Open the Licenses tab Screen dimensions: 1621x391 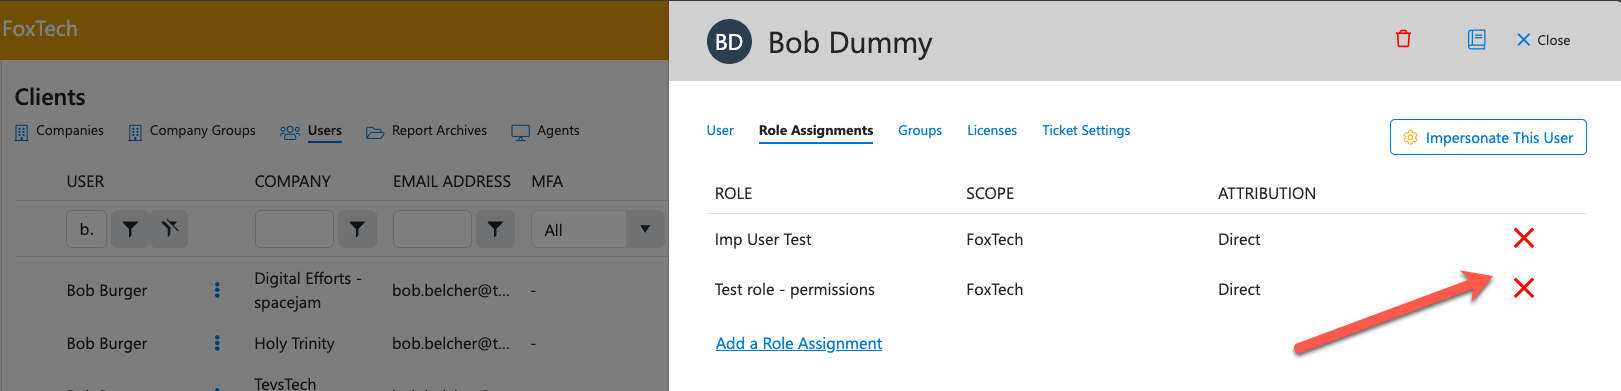(x=992, y=130)
